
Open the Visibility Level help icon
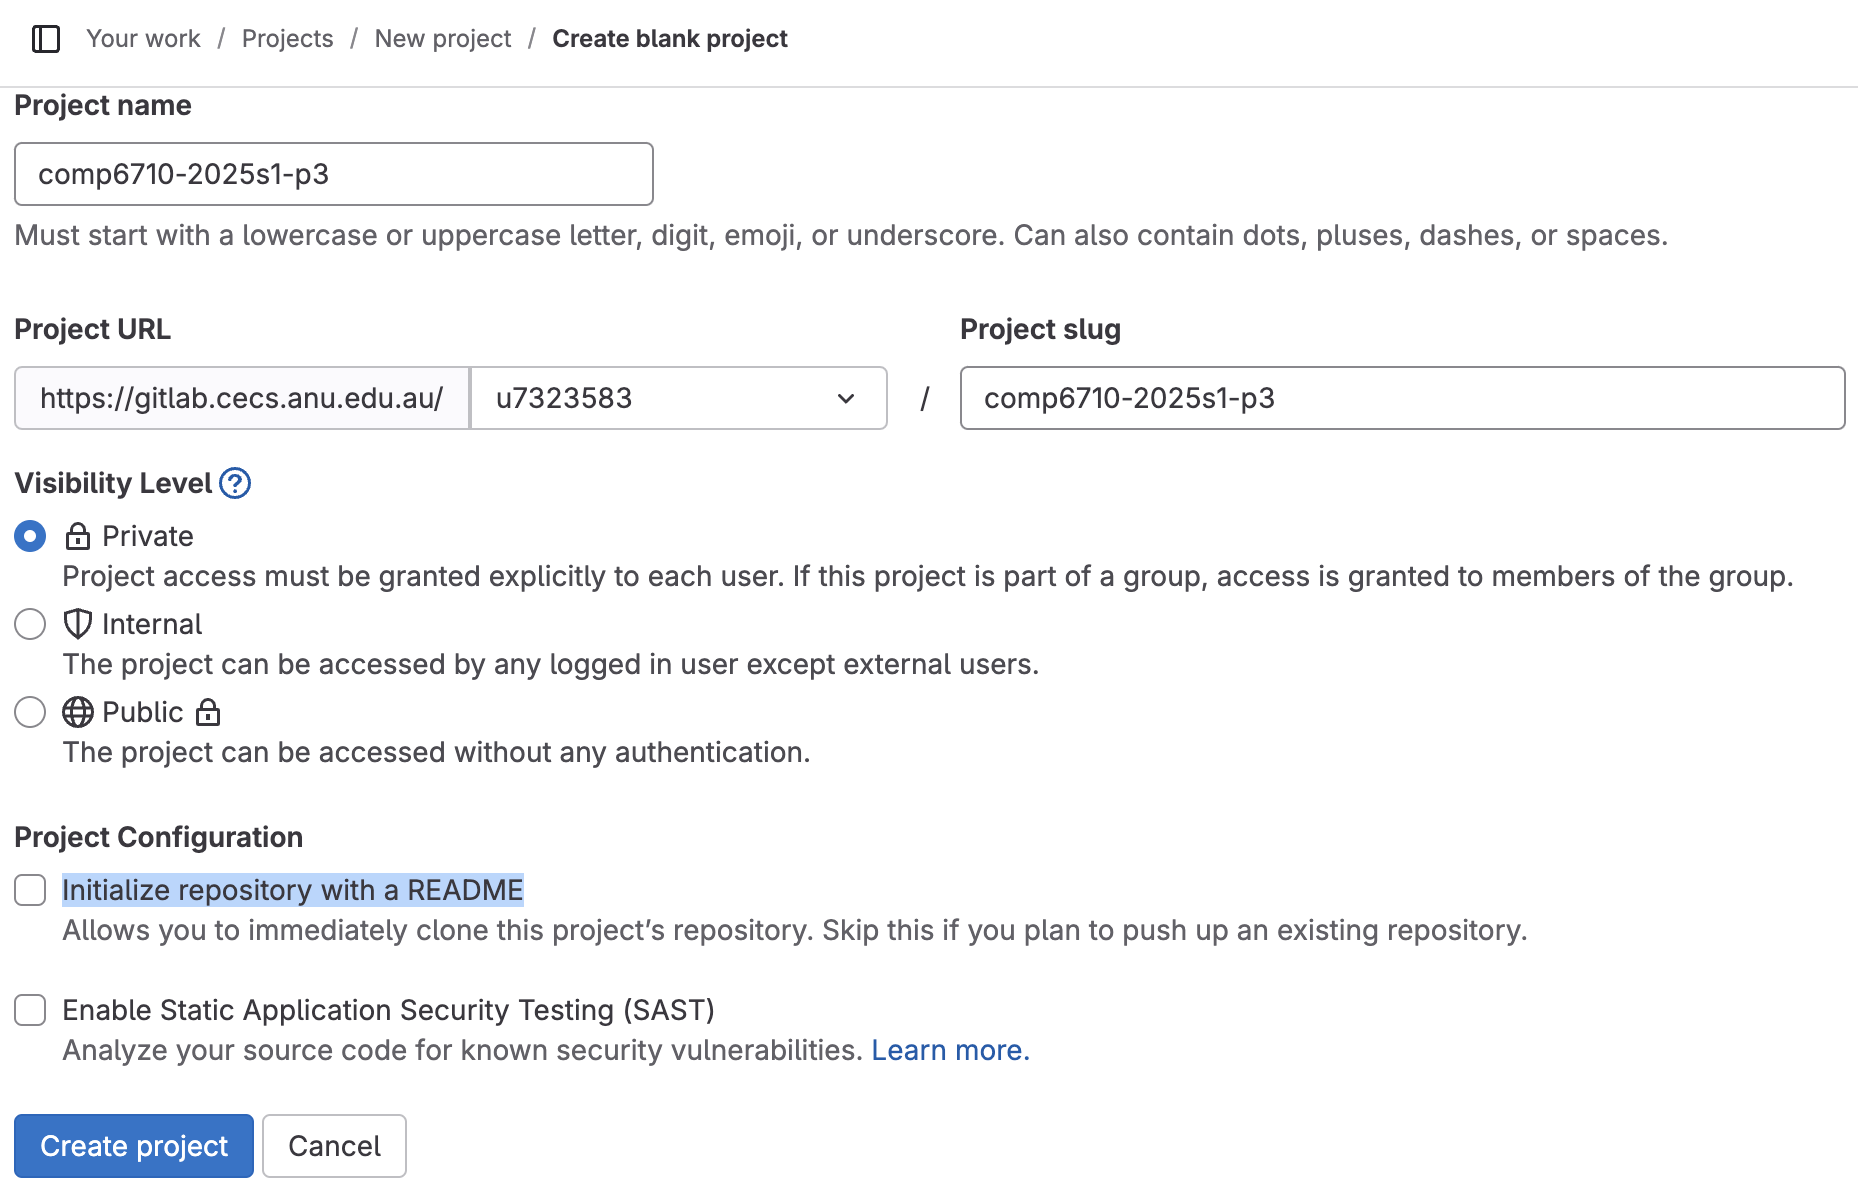click(235, 484)
